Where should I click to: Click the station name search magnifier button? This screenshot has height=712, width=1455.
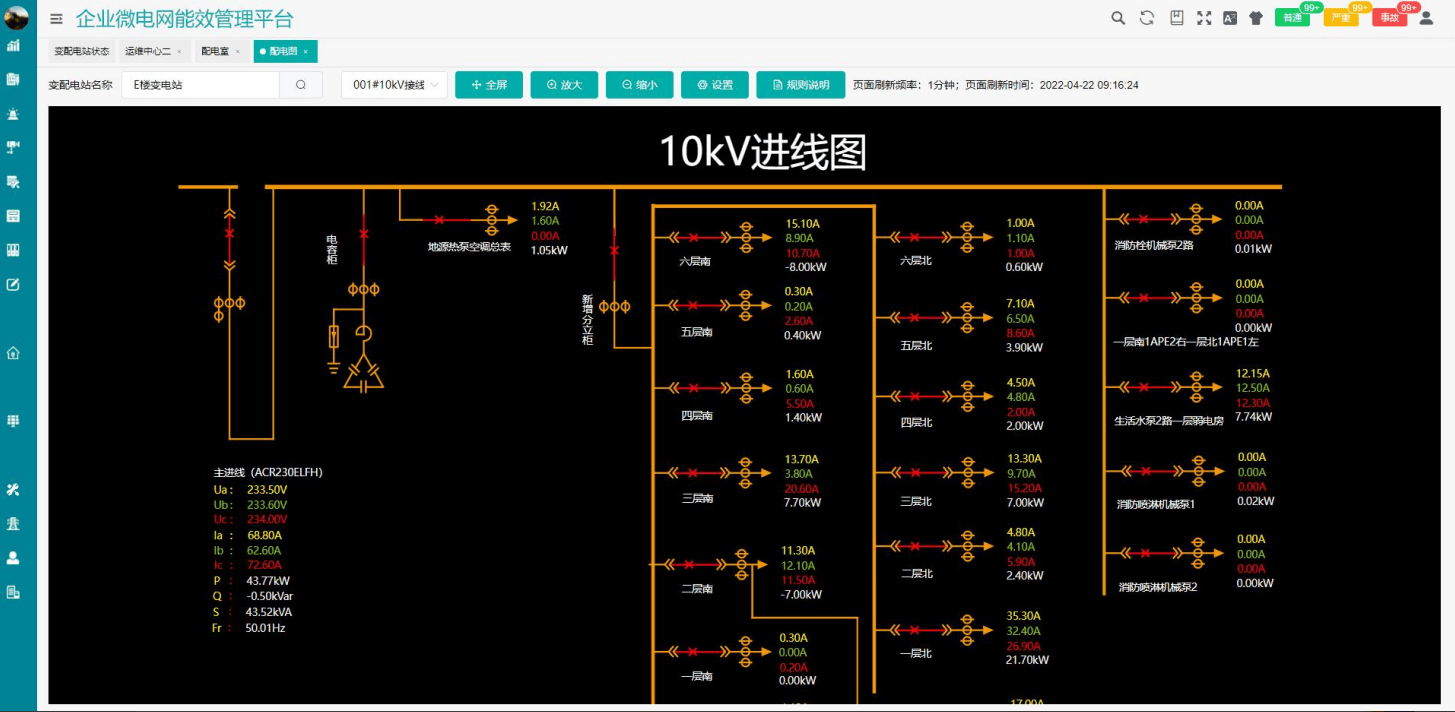click(301, 85)
